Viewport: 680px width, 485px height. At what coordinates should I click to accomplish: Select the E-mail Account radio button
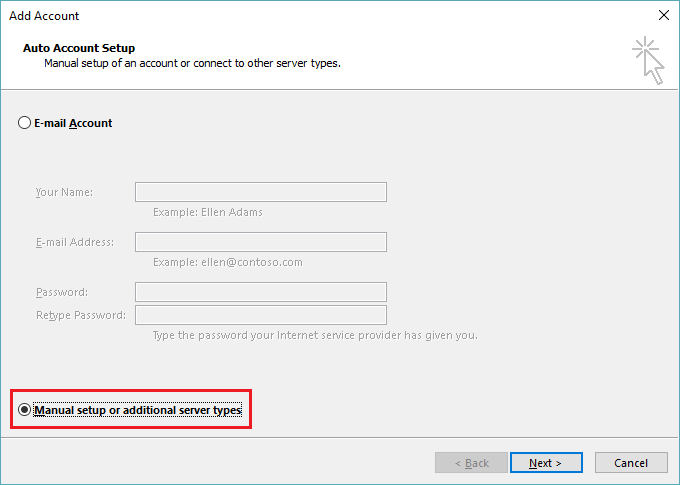pos(25,123)
